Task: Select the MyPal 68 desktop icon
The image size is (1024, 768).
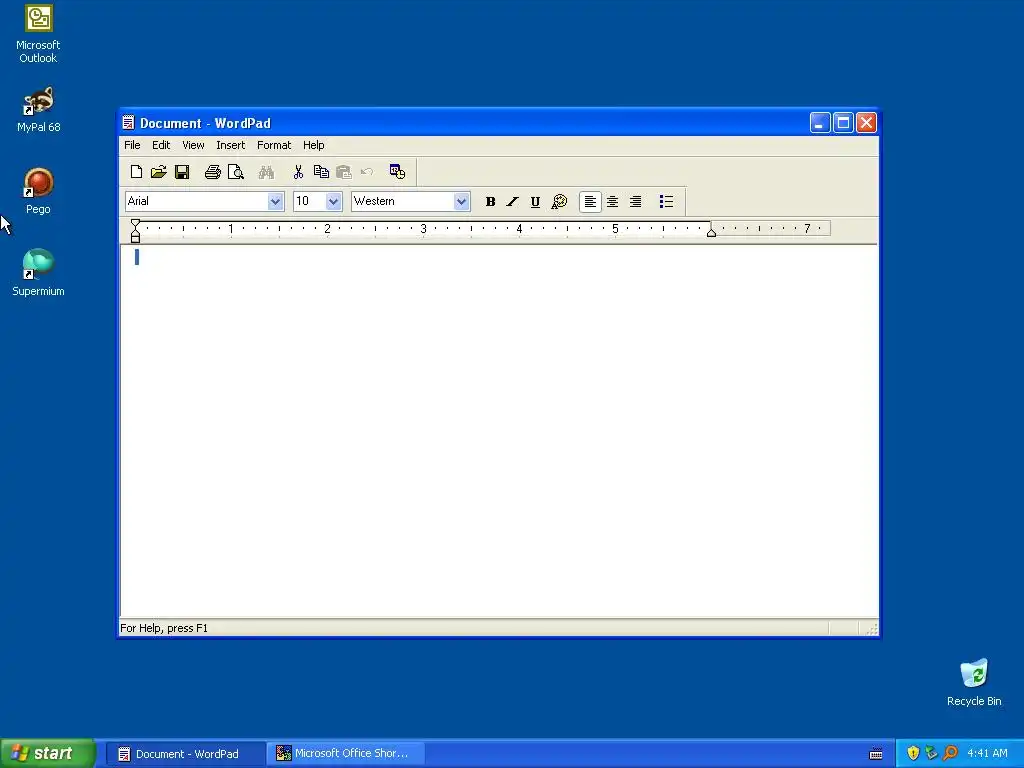Action: tap(38, 110)
